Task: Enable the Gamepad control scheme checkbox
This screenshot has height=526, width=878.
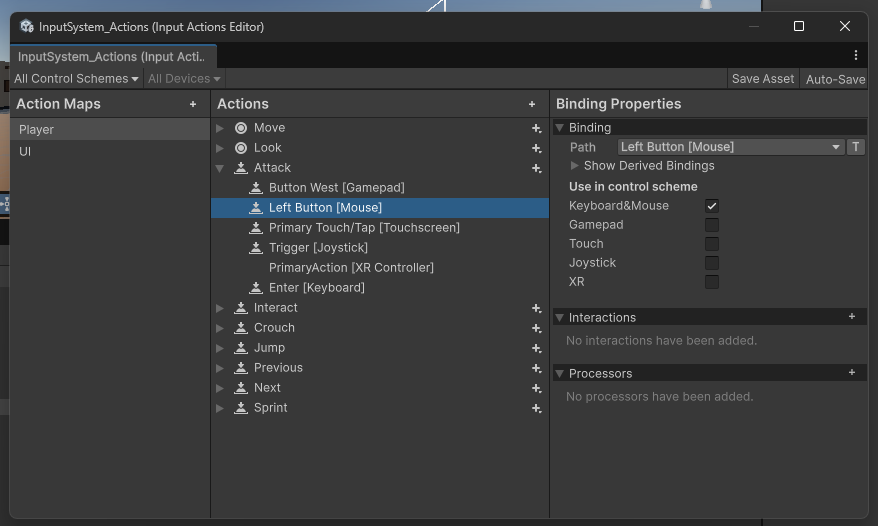Action: (712, 225)
